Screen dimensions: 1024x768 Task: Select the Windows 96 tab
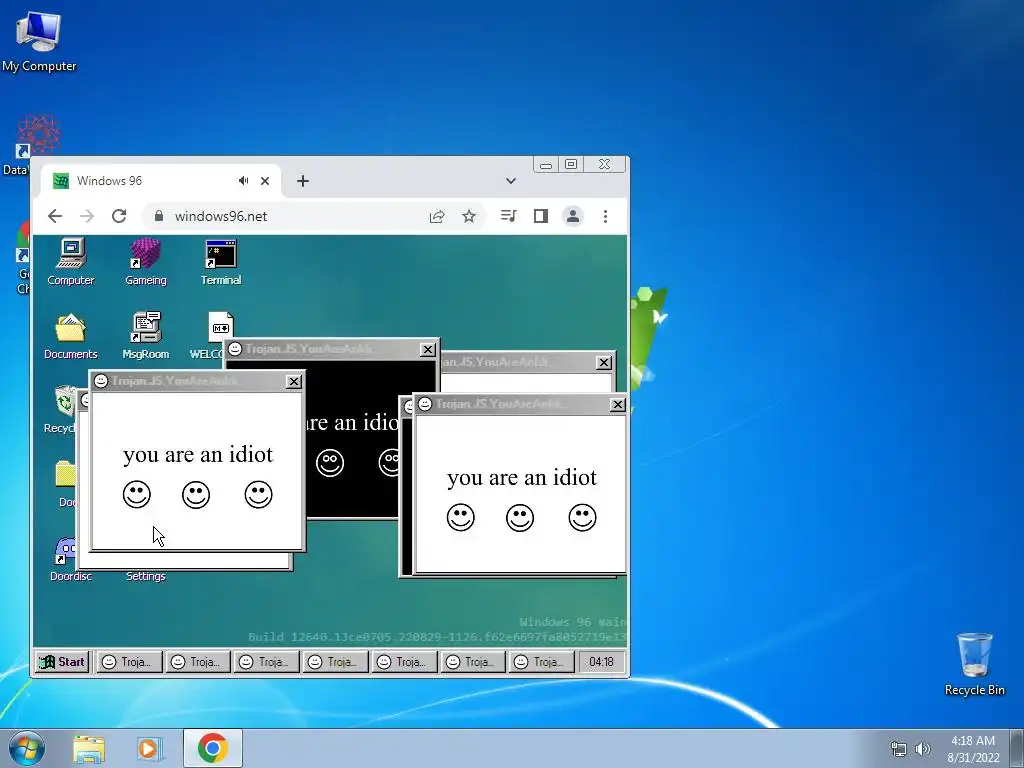point(161,181)
